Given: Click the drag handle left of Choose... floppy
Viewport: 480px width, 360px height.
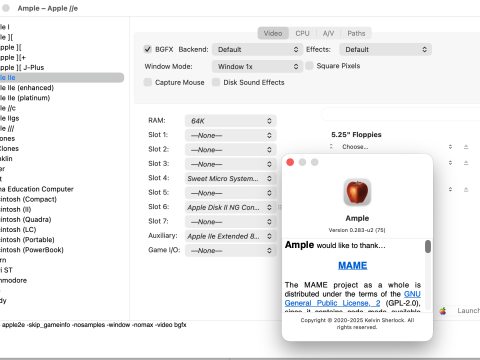Looking at the screenshot, I should click(x=331, y=146).
